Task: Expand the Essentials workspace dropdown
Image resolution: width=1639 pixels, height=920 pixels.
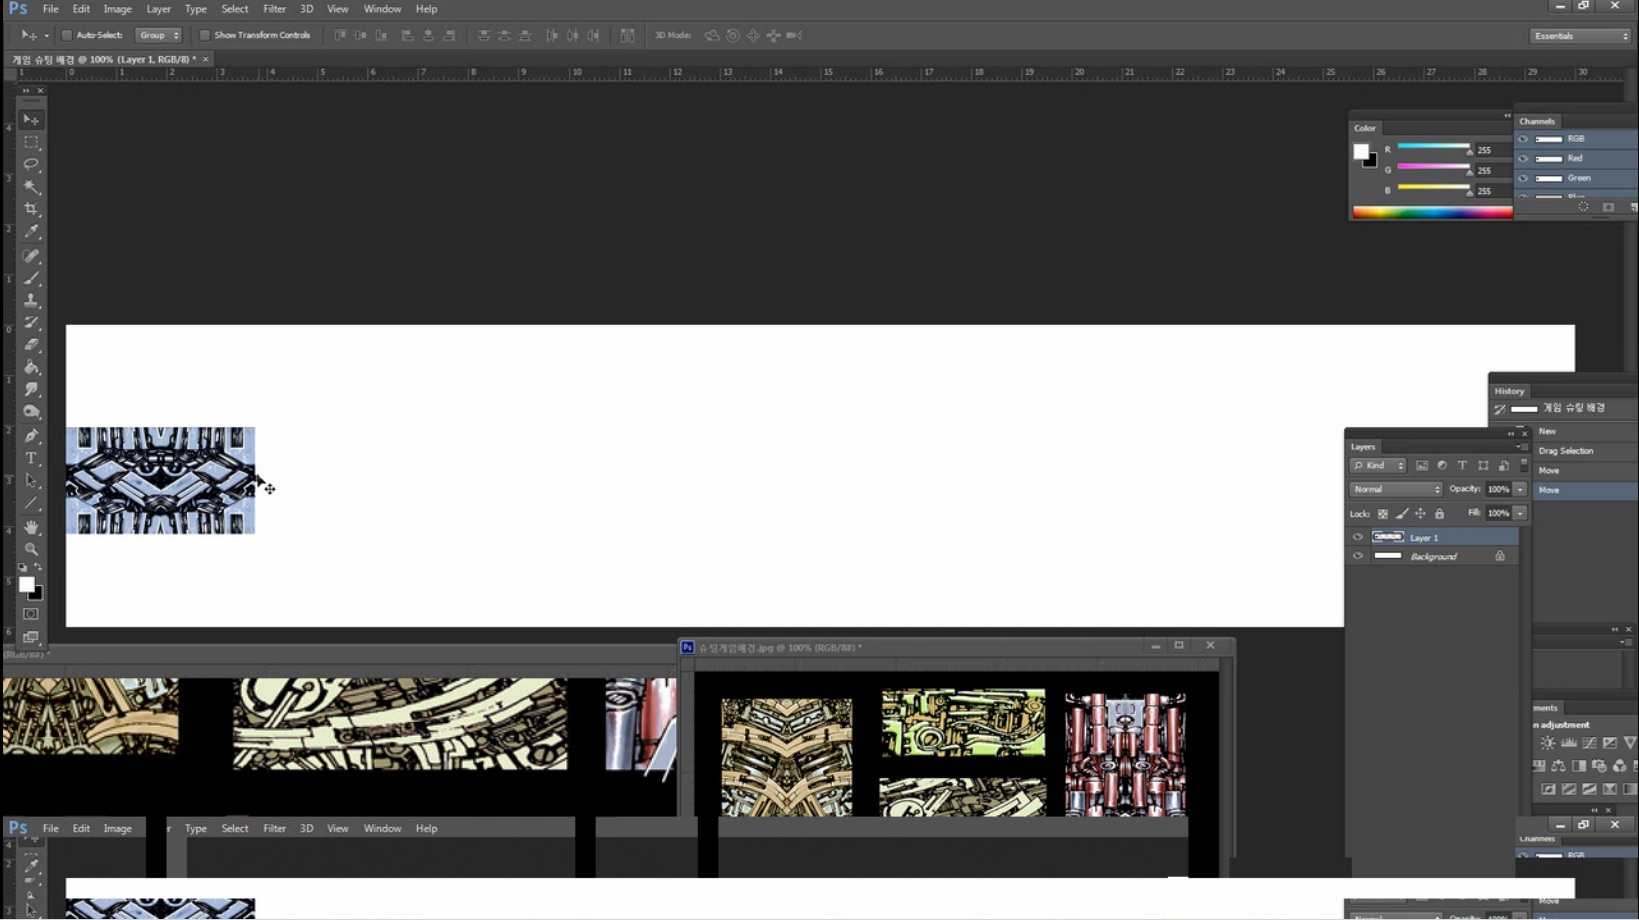Action: 1580,36
